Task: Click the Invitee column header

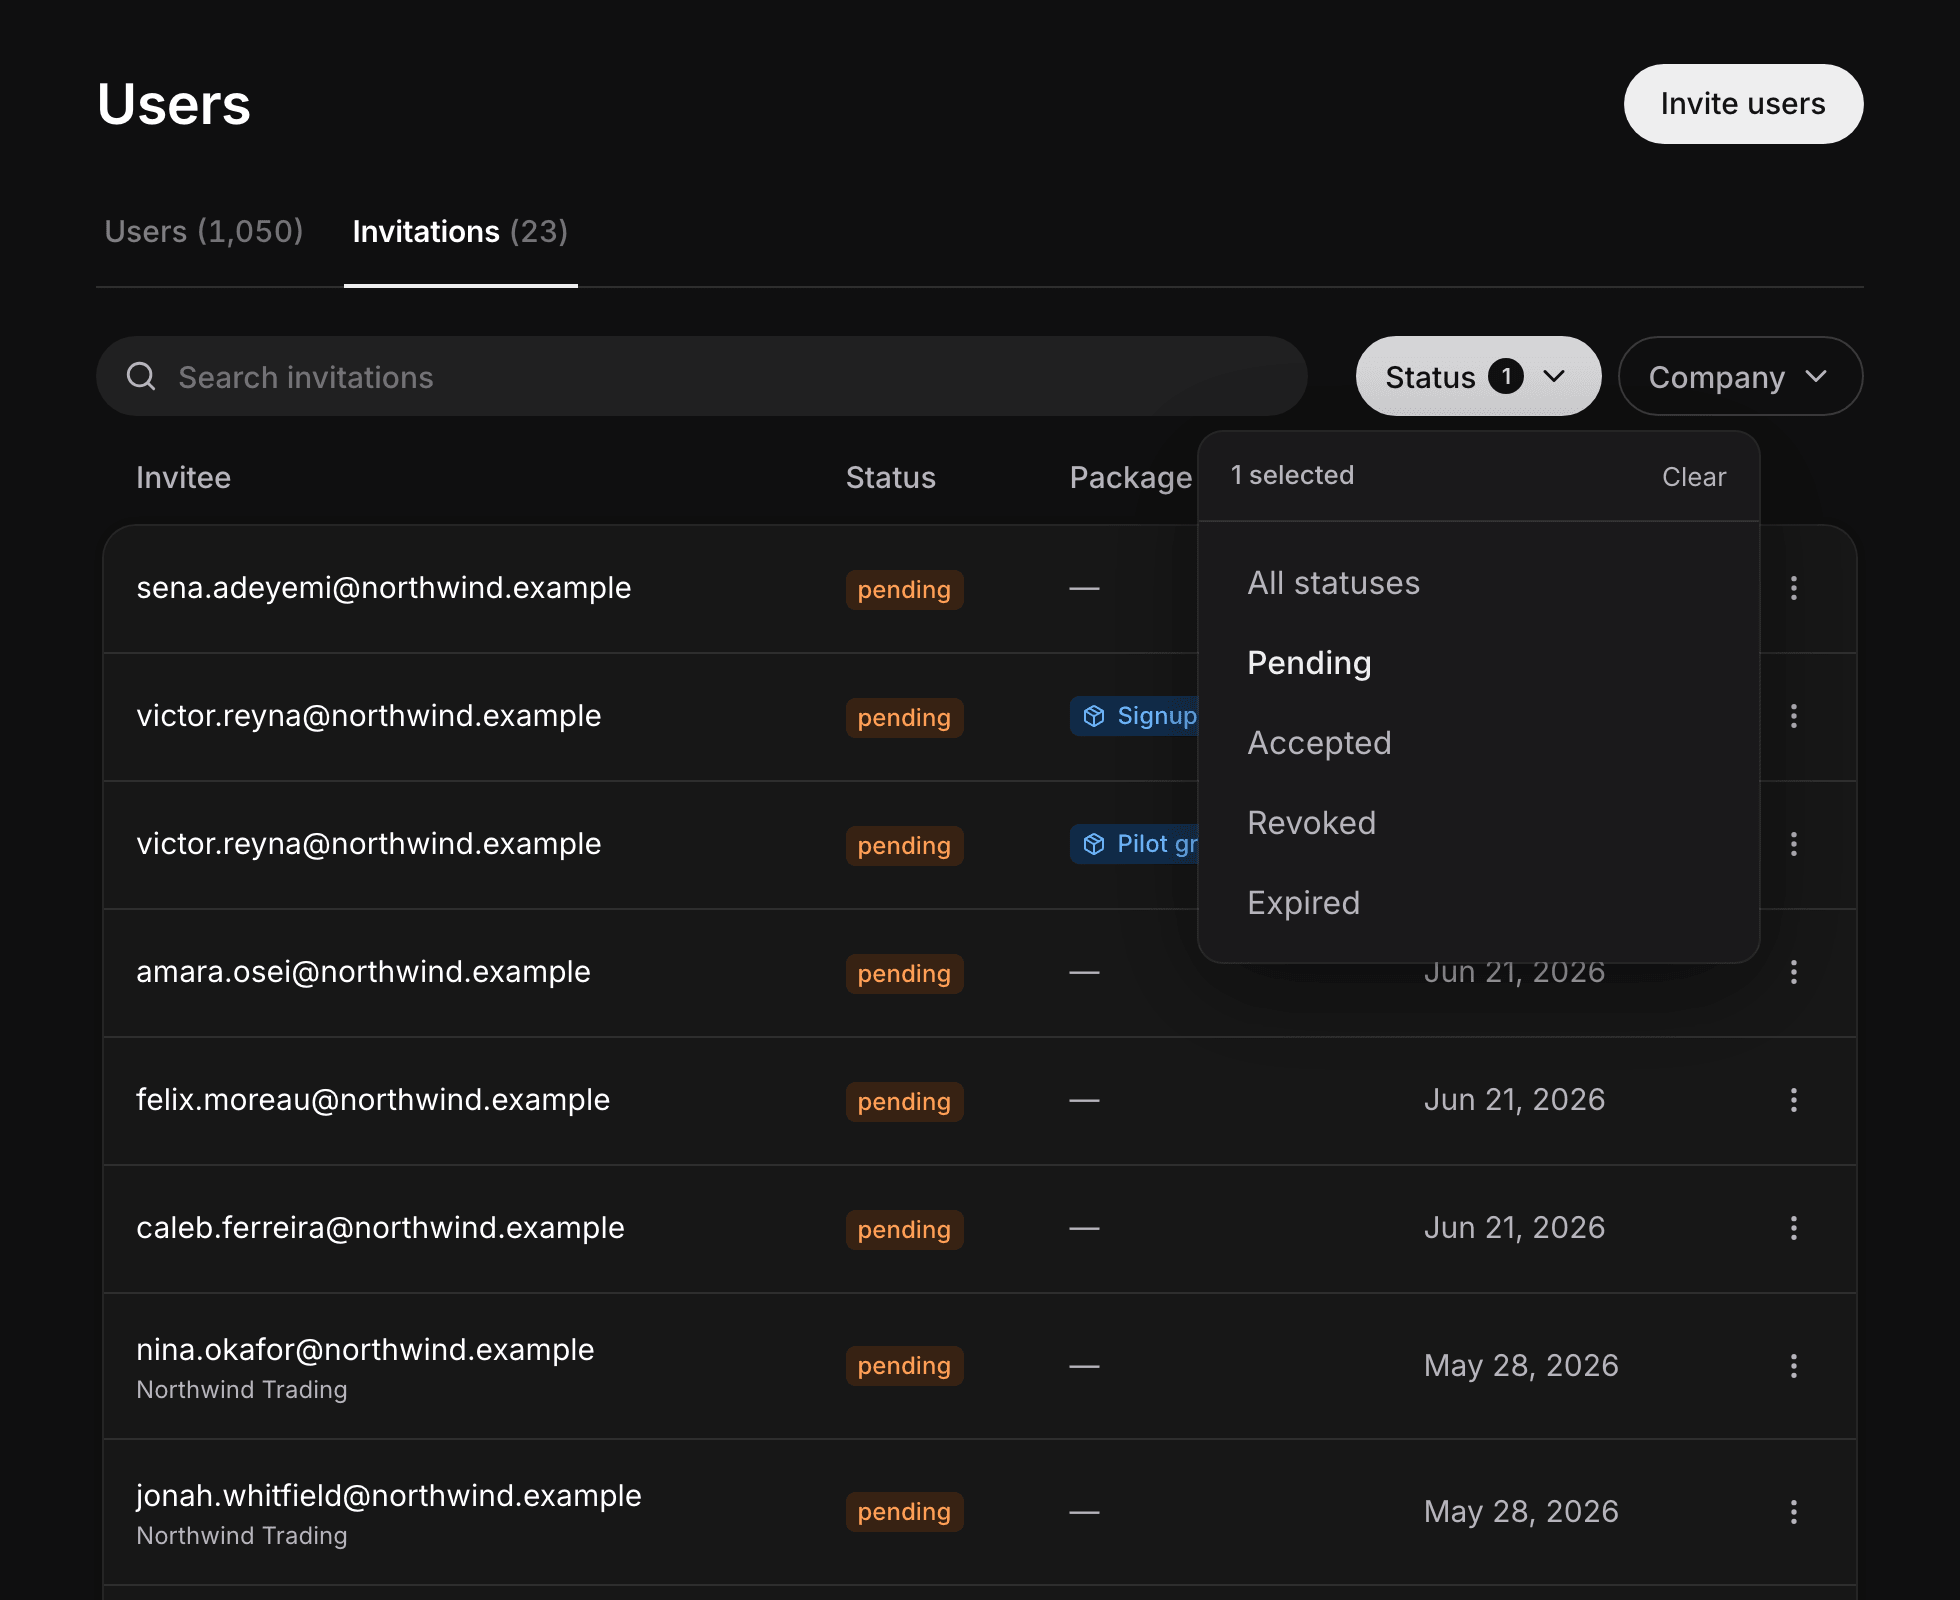Action: (183, 478)
